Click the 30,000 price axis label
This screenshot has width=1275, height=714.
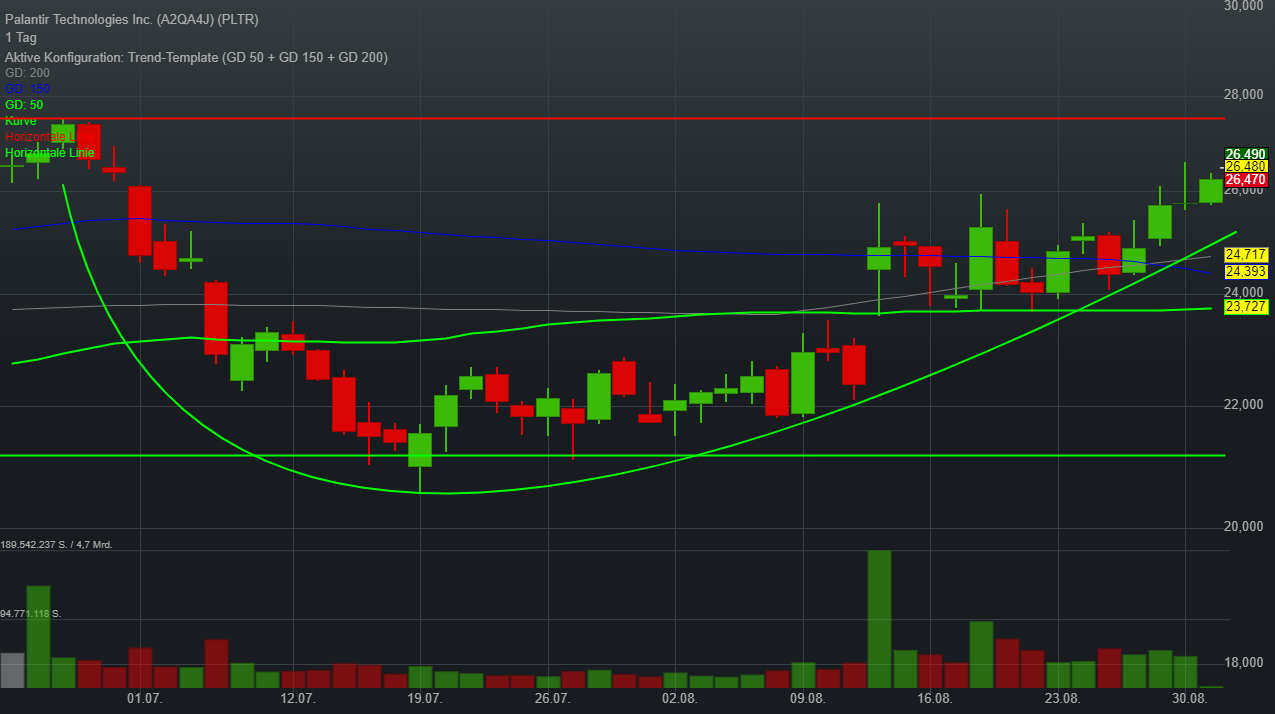1245,6
